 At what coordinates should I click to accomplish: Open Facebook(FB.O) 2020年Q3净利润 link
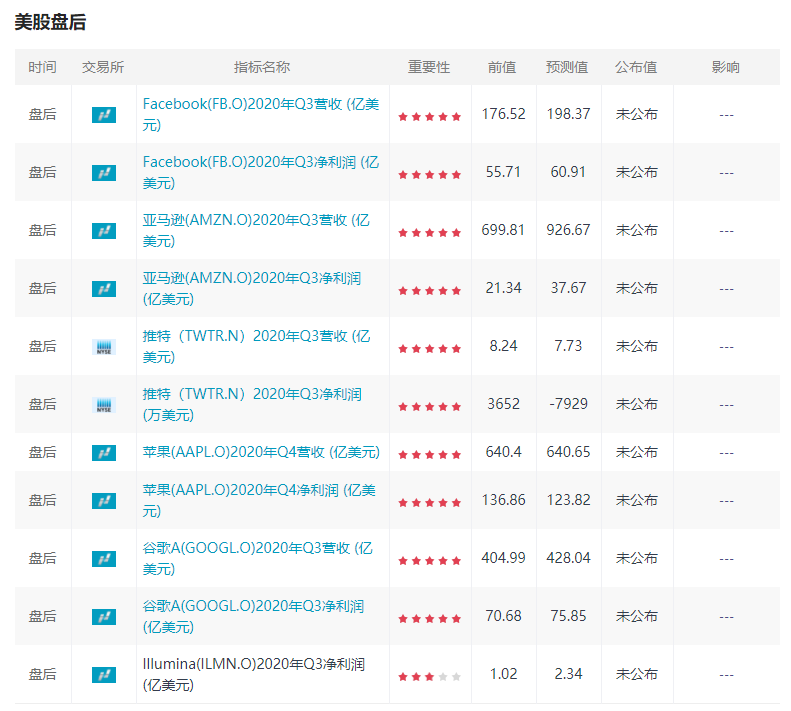[260, 161]
